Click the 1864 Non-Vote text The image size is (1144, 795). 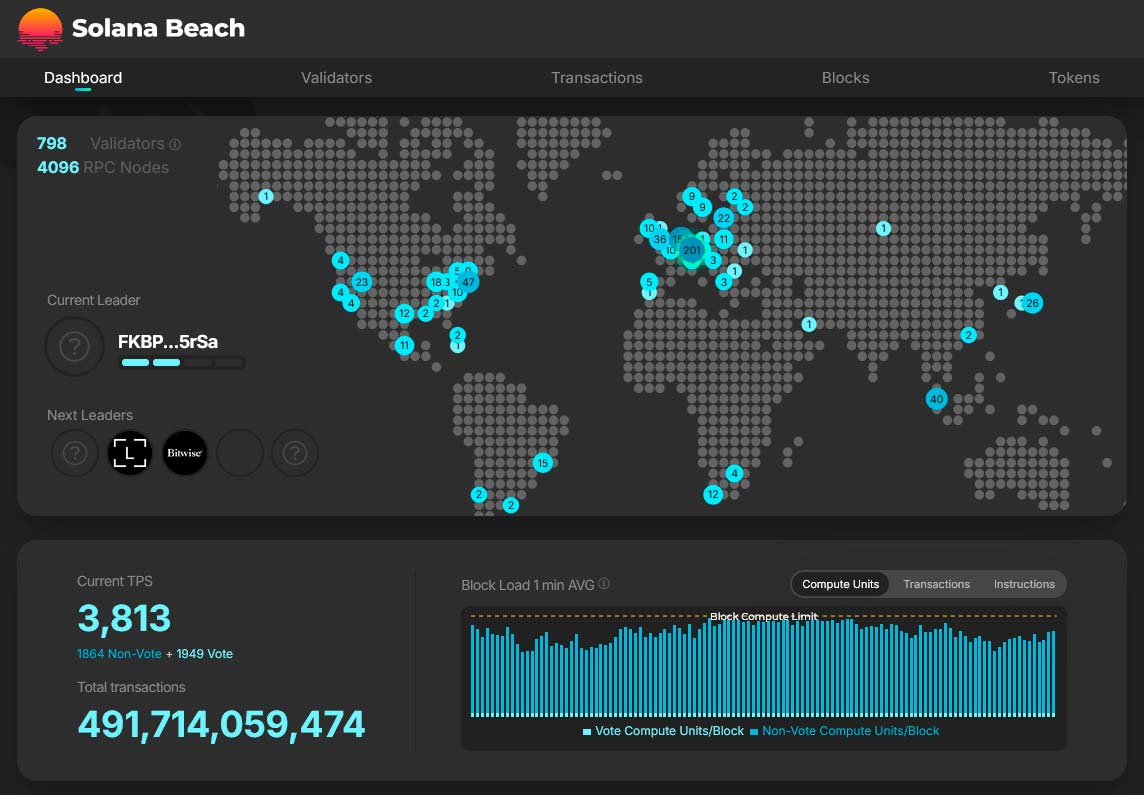[x=119, y=654]
